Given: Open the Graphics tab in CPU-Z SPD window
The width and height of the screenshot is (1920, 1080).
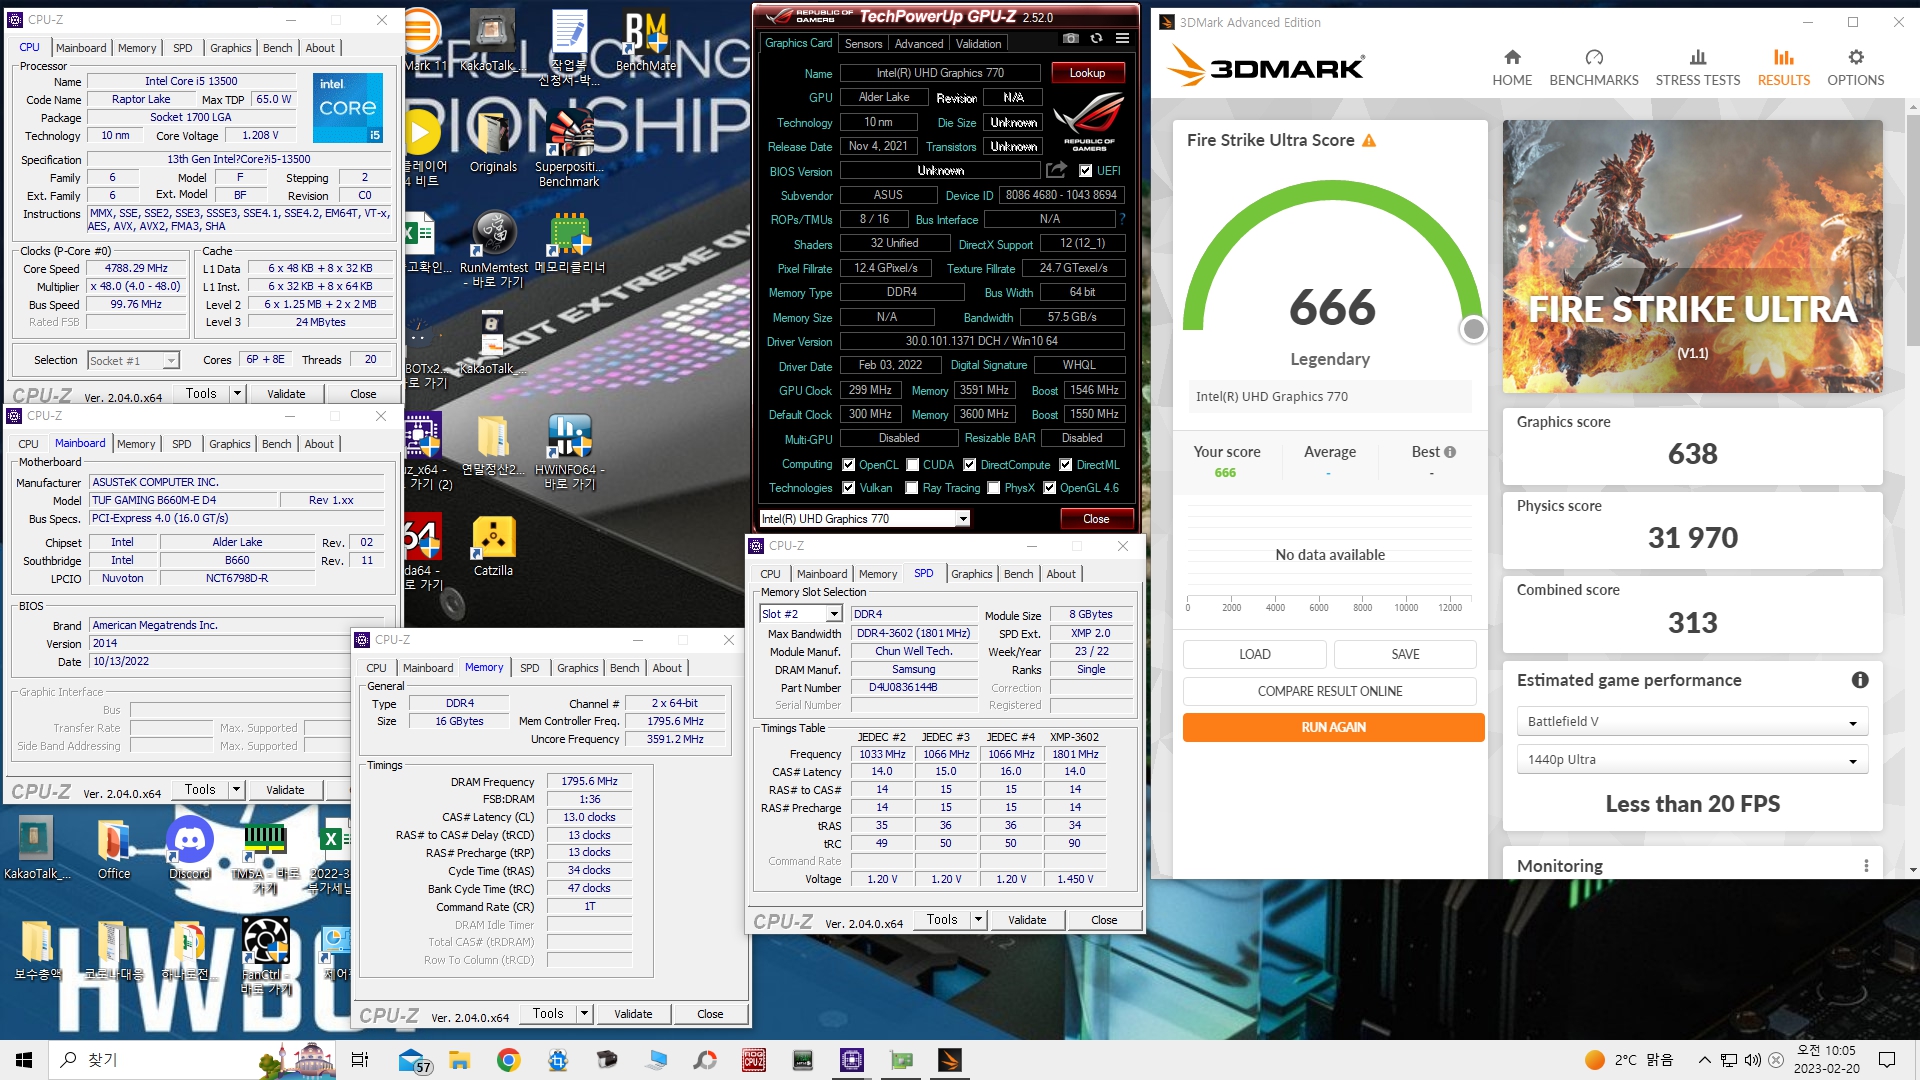Looking at the screenshot, I should point(972,574).
